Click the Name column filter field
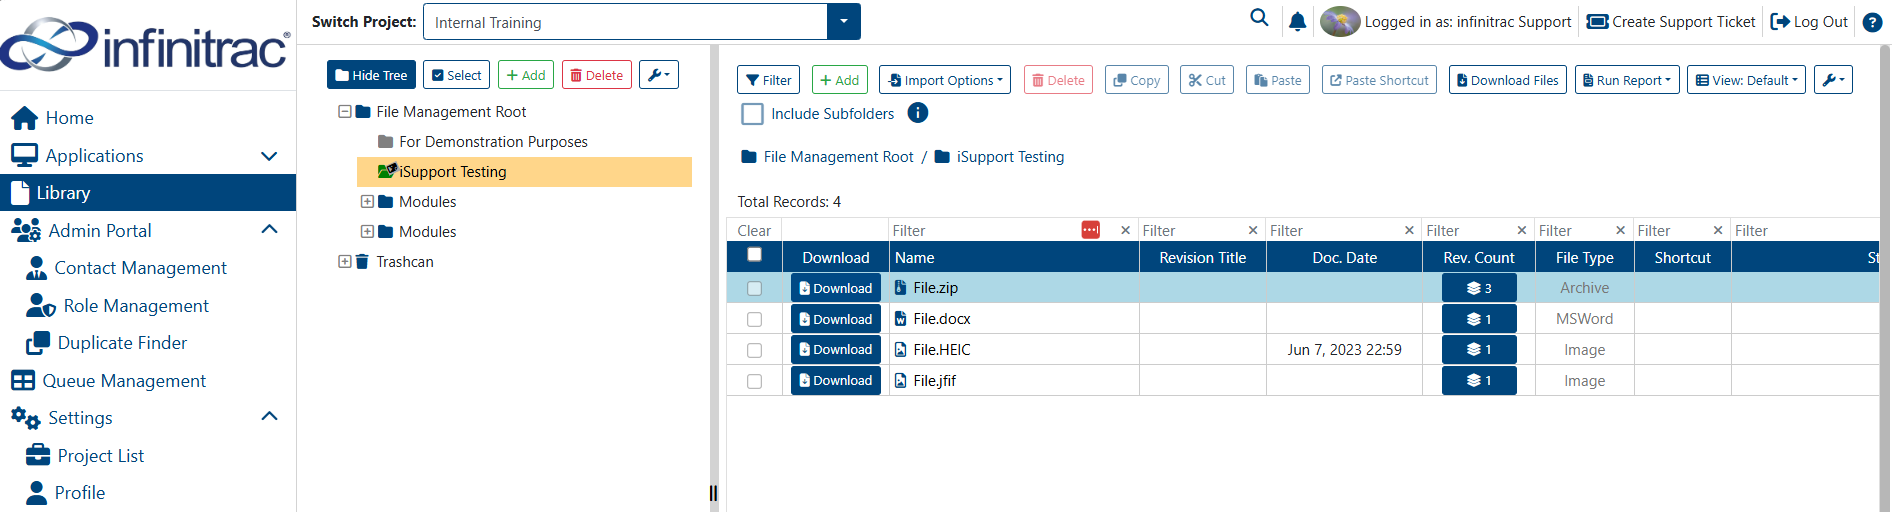 [984, 230]
